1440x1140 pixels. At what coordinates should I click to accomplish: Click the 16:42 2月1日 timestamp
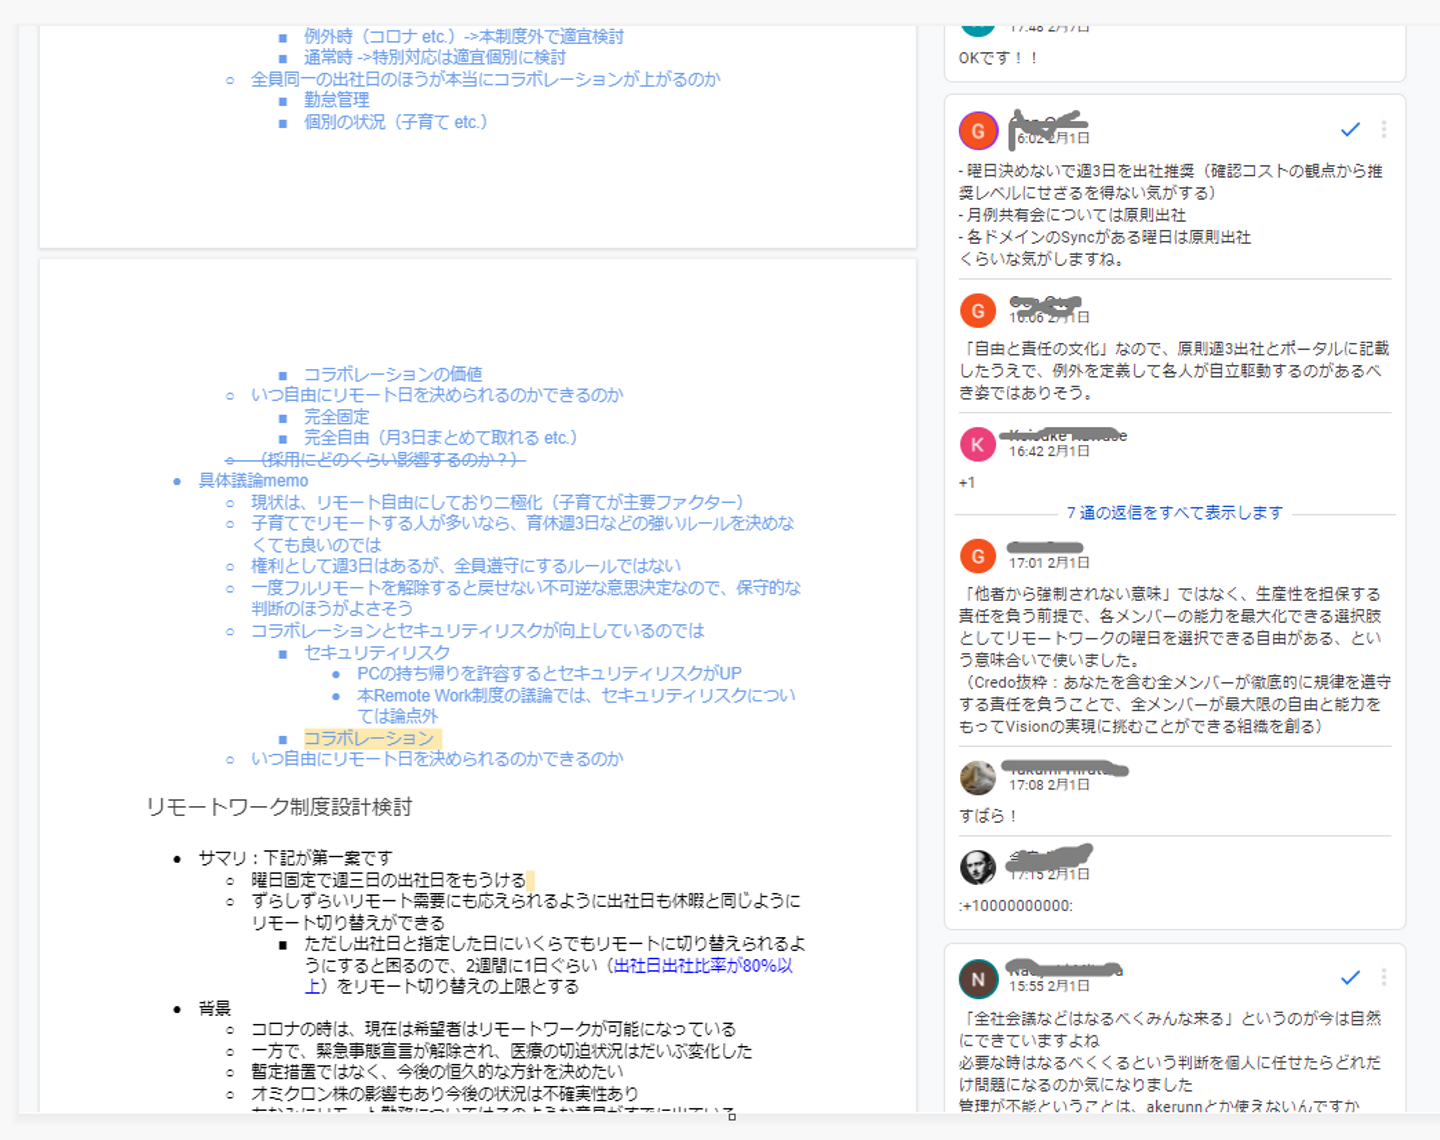1049,451
